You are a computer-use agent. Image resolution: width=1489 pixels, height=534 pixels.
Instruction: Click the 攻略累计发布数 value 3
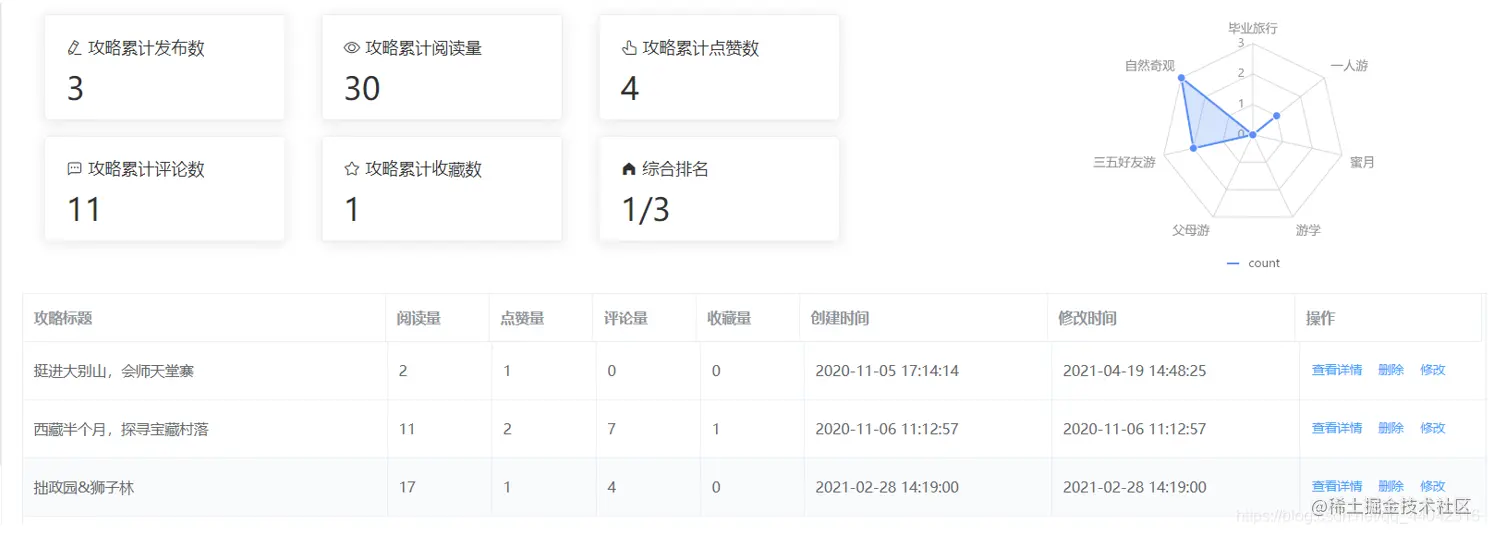[75, 89]
